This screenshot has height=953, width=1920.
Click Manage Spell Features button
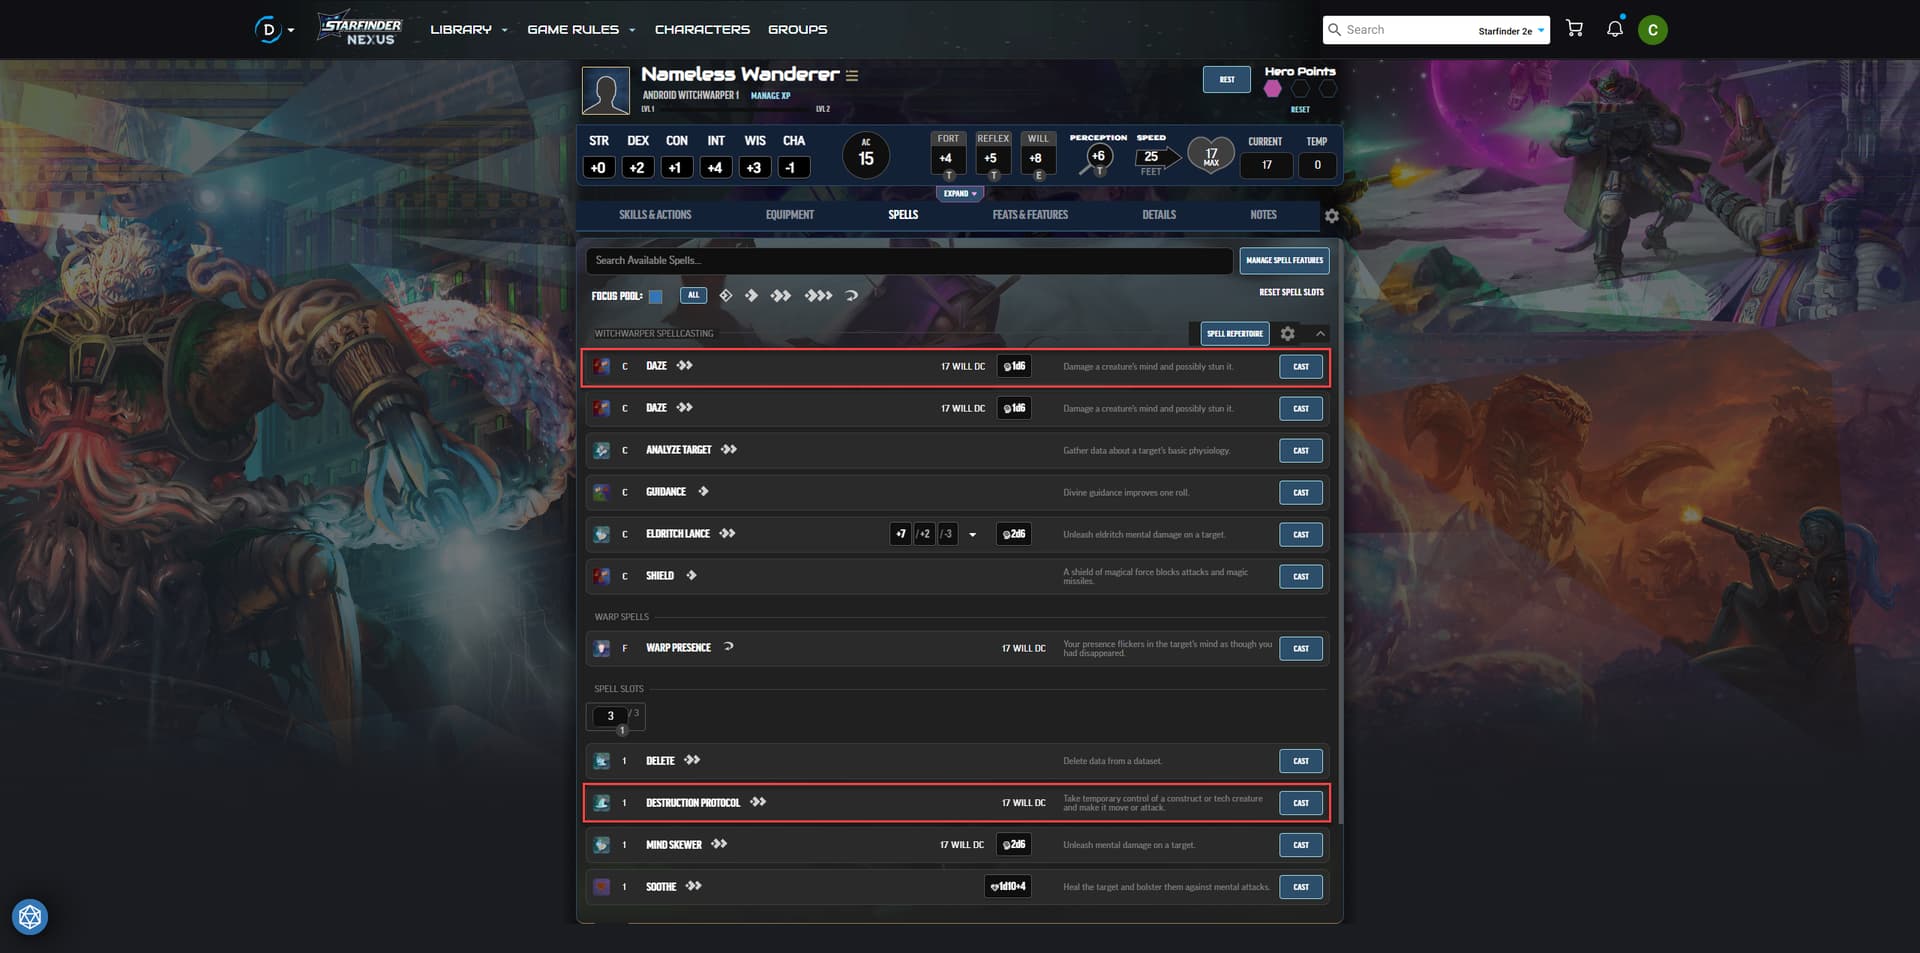tap(1284, 260)
